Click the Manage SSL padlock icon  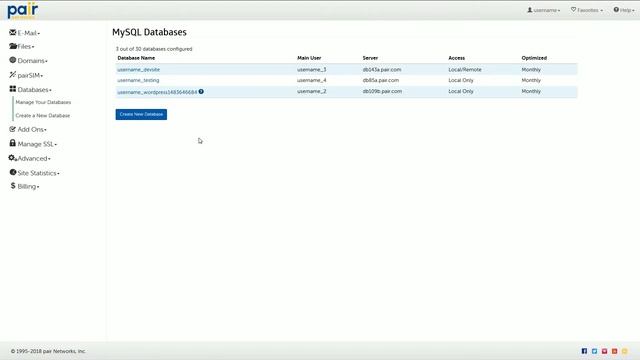[13, 143]
